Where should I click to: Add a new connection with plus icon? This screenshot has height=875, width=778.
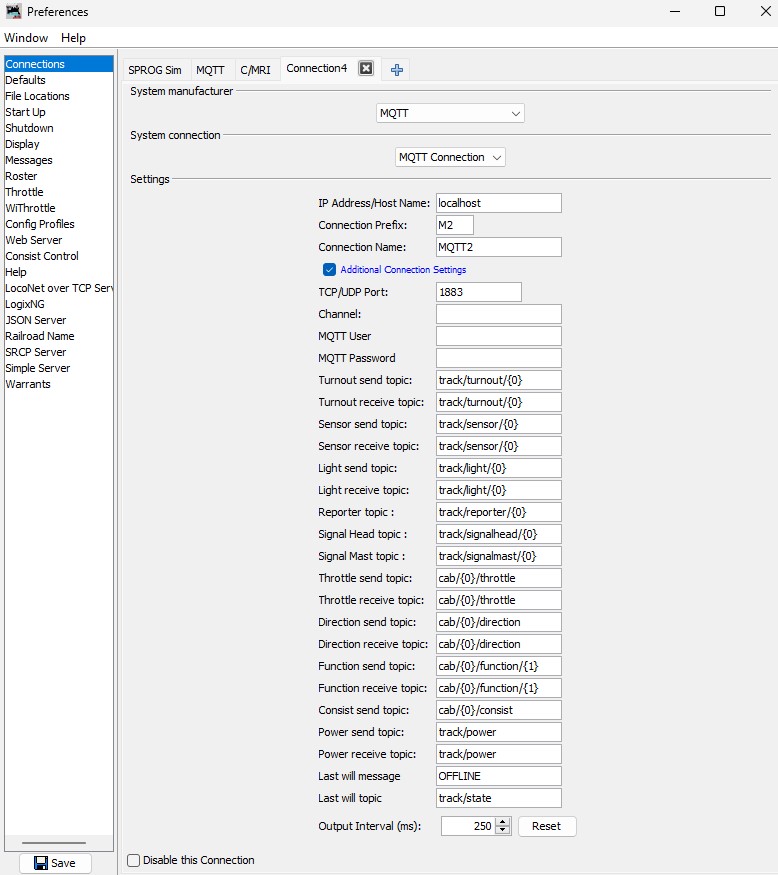397,69
